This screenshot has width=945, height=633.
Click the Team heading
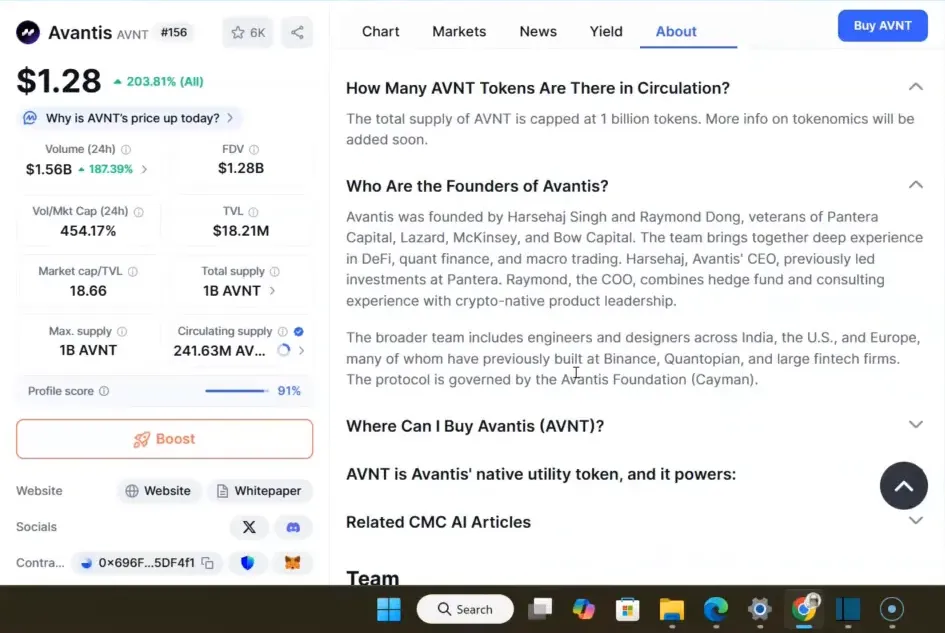(x=372, y=578)
